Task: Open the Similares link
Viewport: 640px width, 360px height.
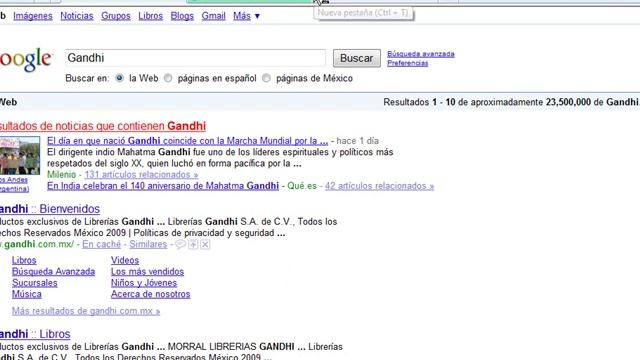Action: pos(148,244)
